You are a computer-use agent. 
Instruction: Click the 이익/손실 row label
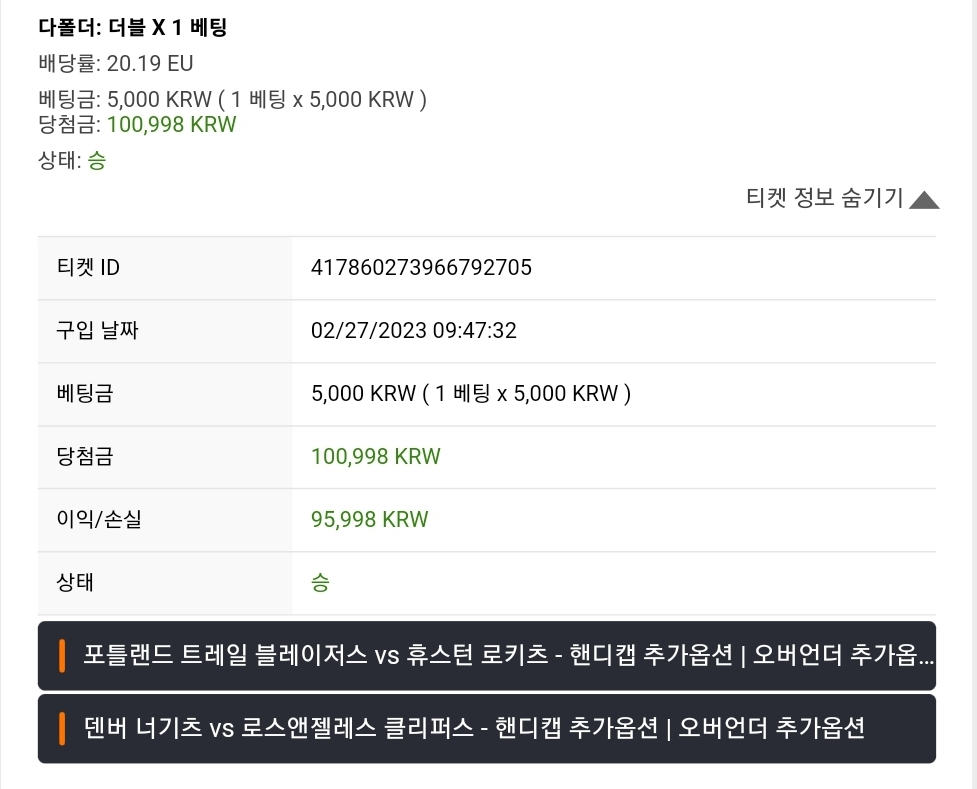[x=99, y=520]
